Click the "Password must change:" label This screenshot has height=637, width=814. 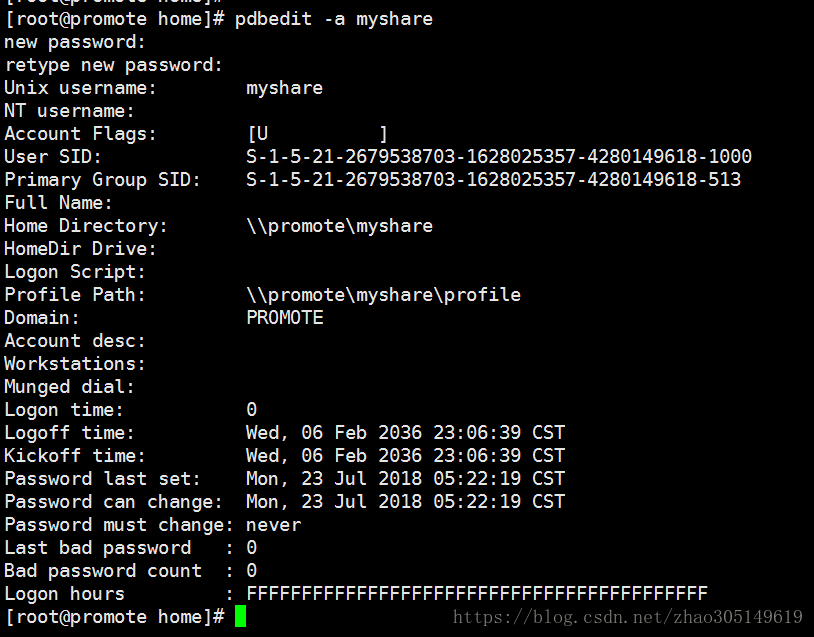(119, 525)
